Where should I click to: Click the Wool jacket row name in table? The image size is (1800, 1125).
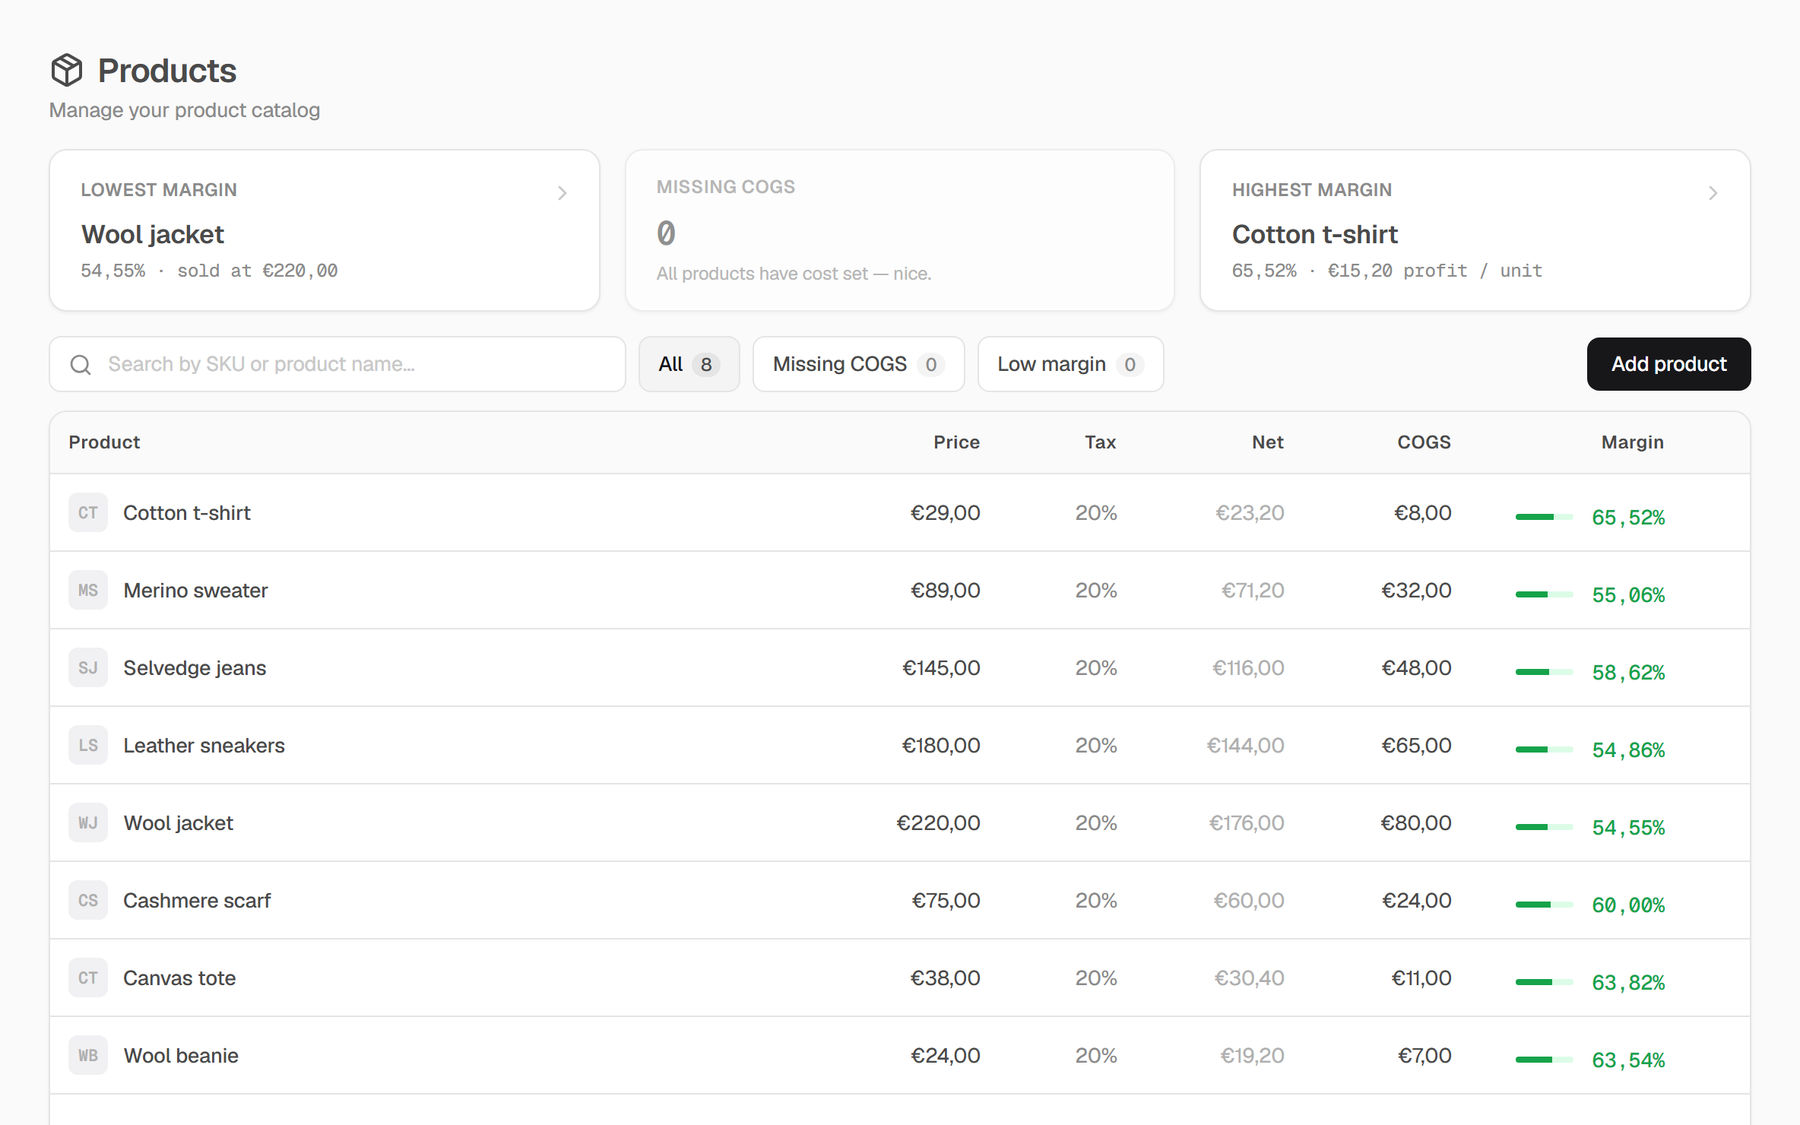point(178,823)
